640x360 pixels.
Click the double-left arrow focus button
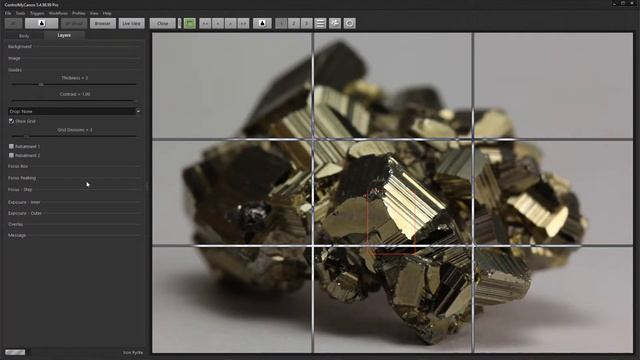pos(205,23)
